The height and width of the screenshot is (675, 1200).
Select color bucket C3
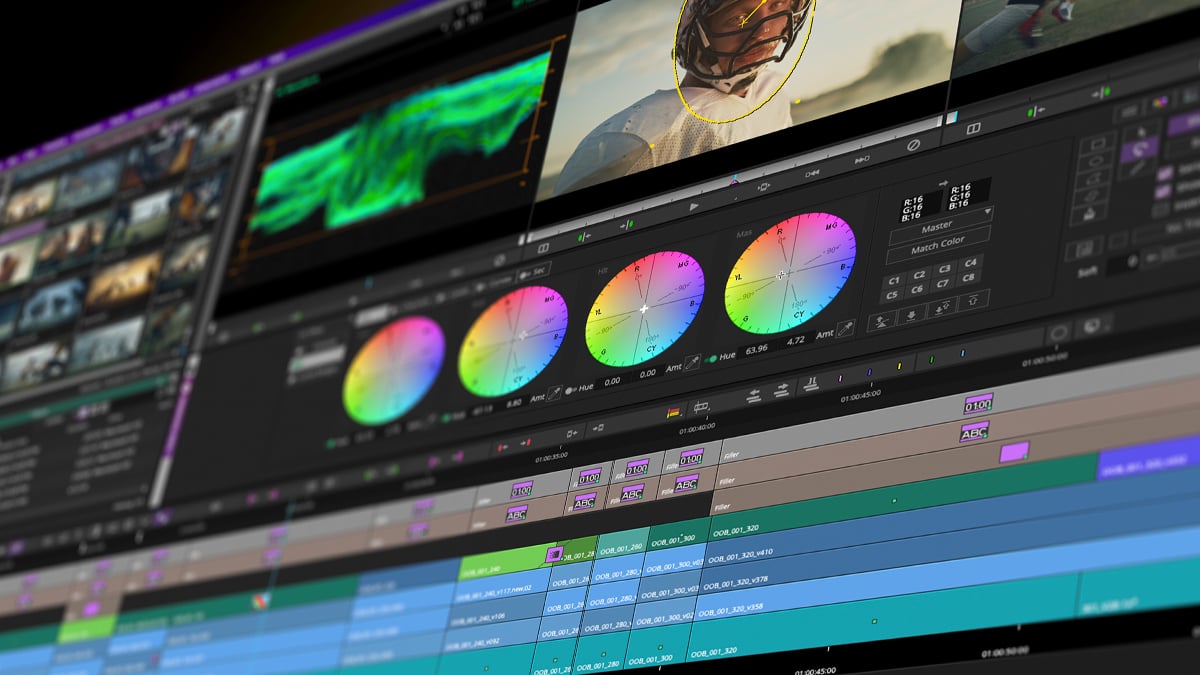[x=944, y=269]
